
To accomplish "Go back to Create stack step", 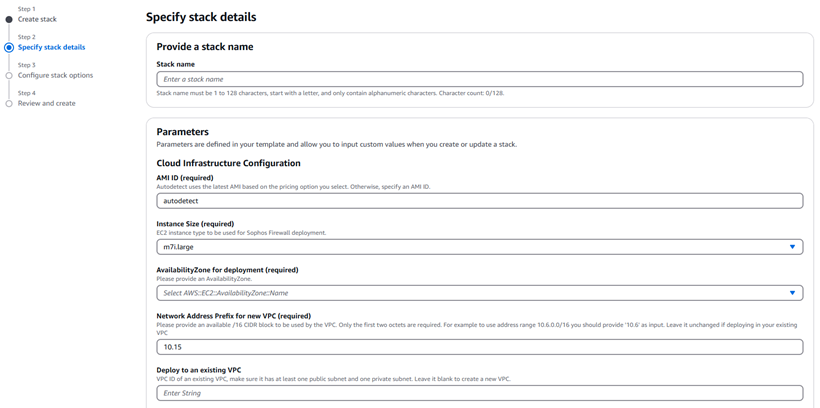I will pos(37,19).
